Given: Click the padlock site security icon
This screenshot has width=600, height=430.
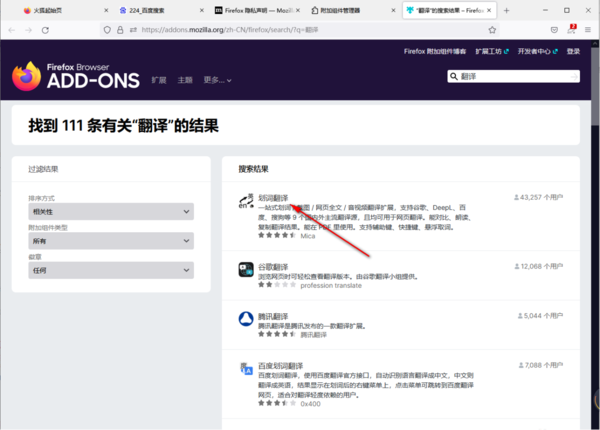Looking at the screenshot, I should [x=120, y=30].
